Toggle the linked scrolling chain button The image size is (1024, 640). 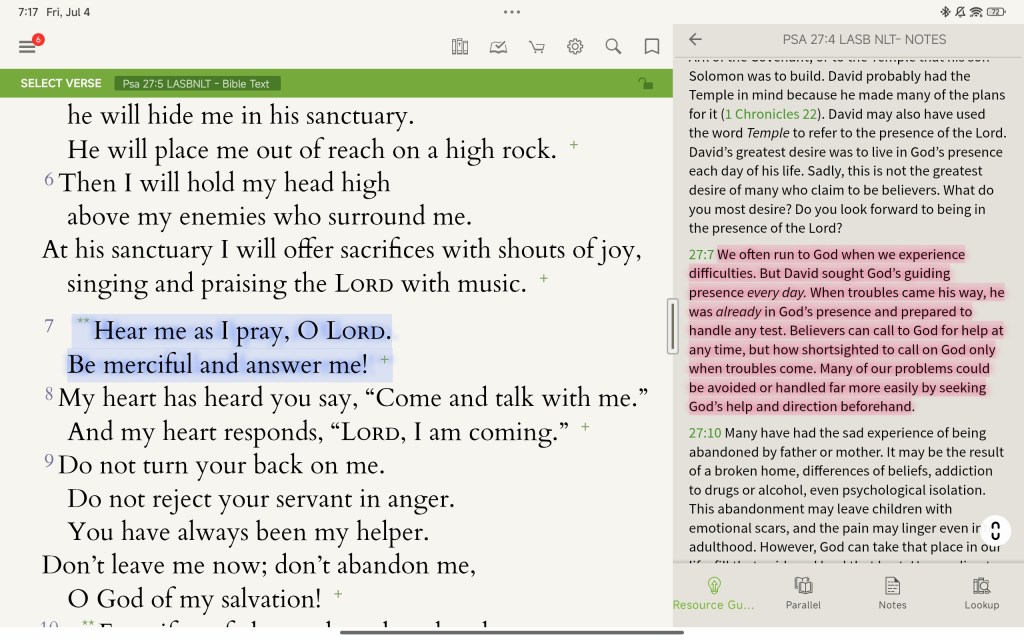[x=995, y=530]
